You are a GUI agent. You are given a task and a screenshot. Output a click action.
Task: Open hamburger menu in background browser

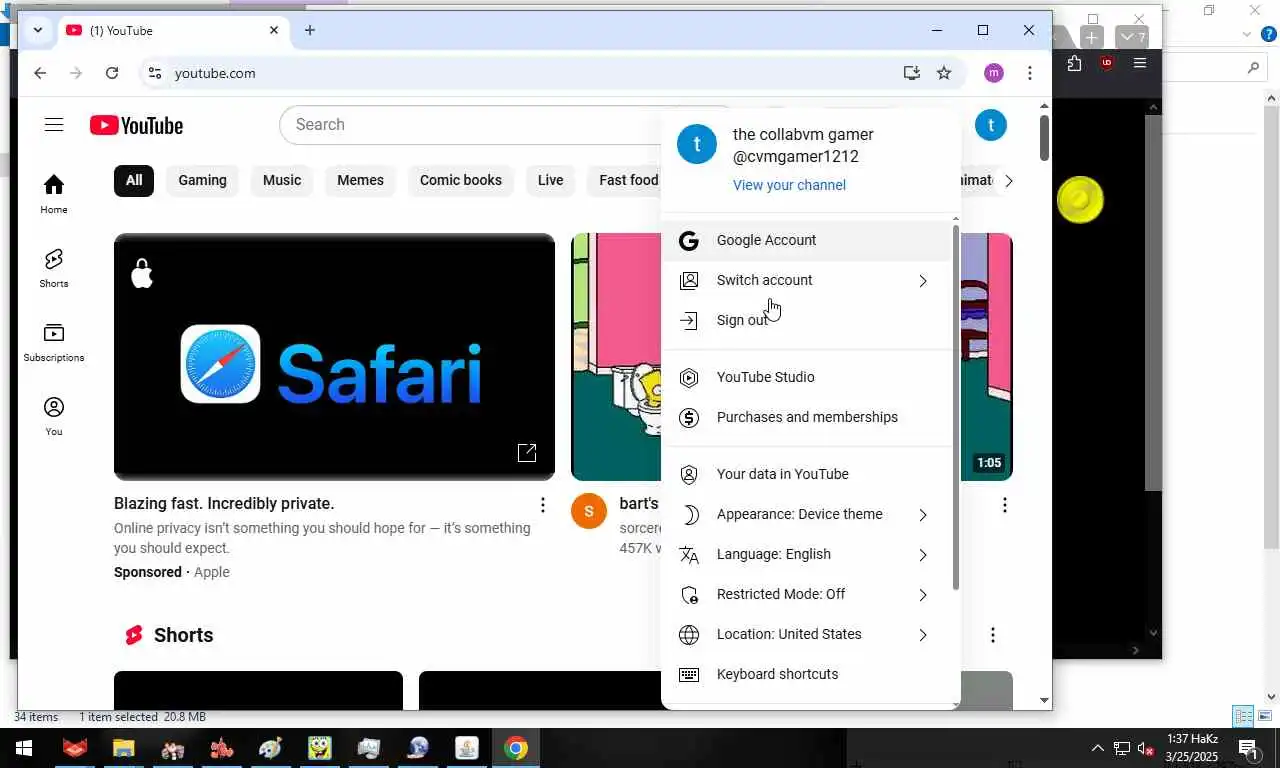(x=1139, y=63)
